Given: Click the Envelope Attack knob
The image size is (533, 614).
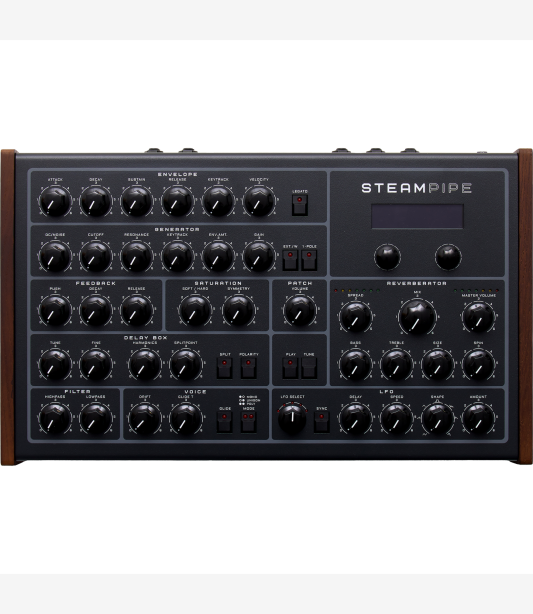Looking at the screenshot, I should pos(55,202).
